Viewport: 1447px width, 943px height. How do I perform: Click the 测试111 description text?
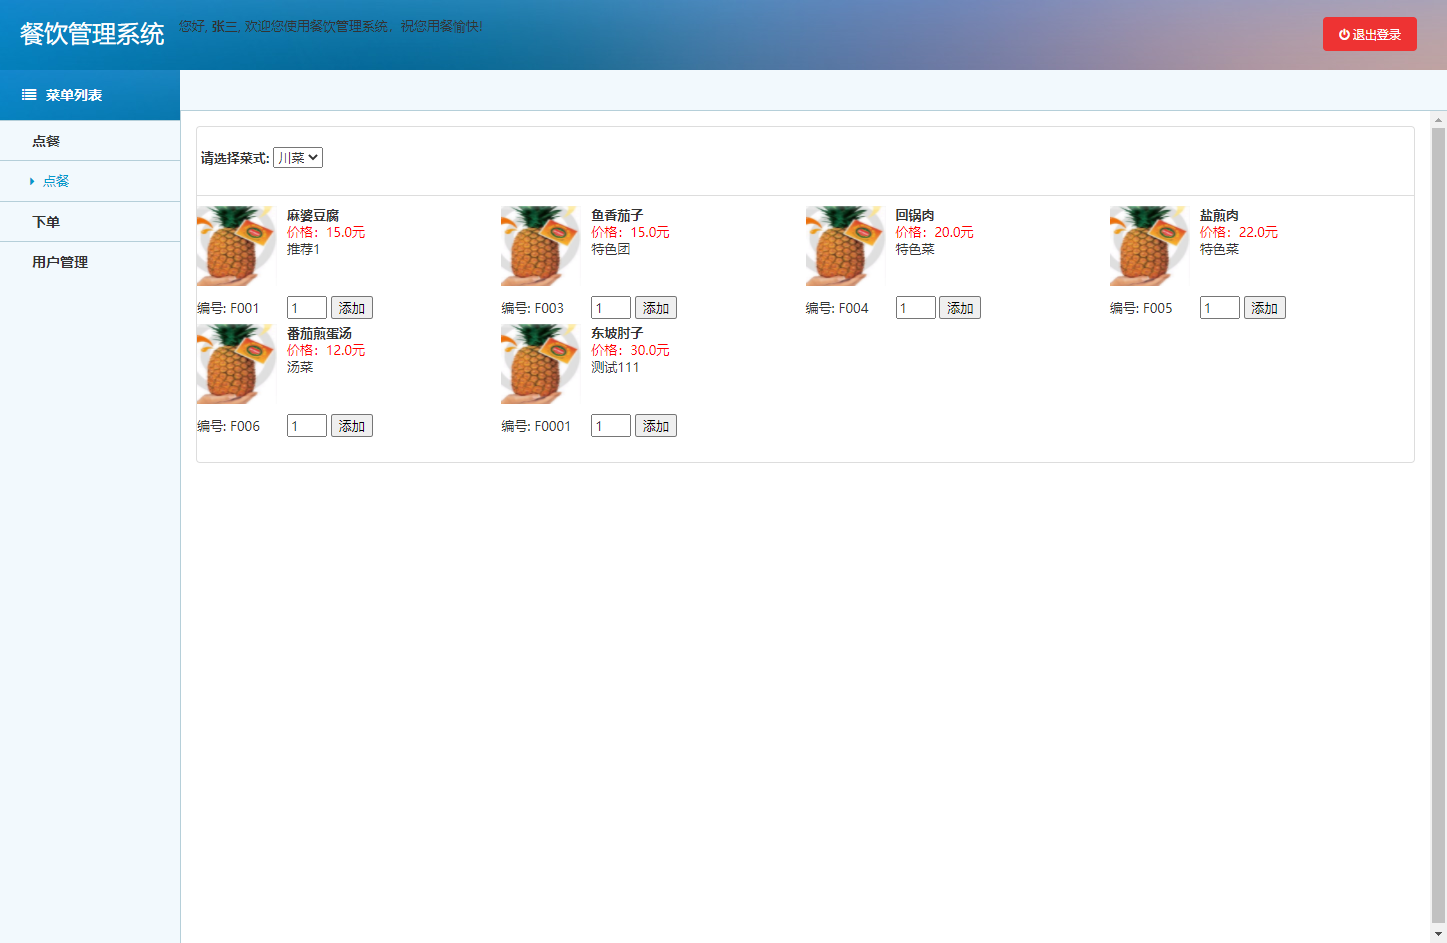(615, 367)
